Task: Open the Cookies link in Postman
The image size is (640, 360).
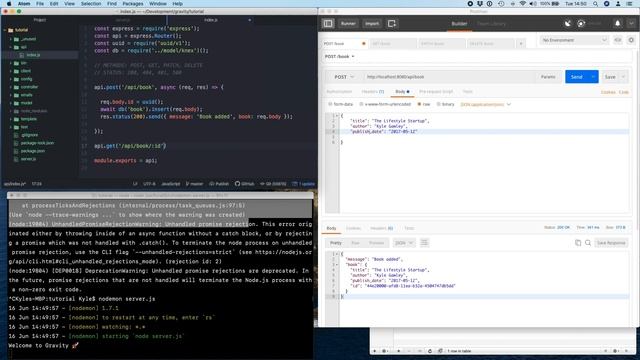Action: [x=608, y=92]
